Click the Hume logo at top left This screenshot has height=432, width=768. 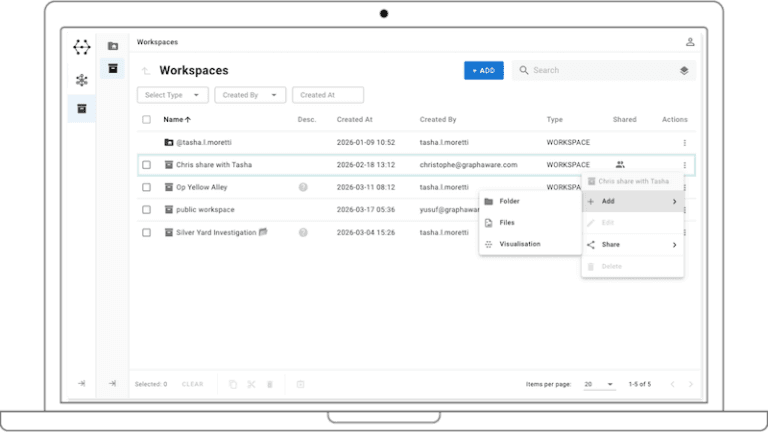point(82,47)
